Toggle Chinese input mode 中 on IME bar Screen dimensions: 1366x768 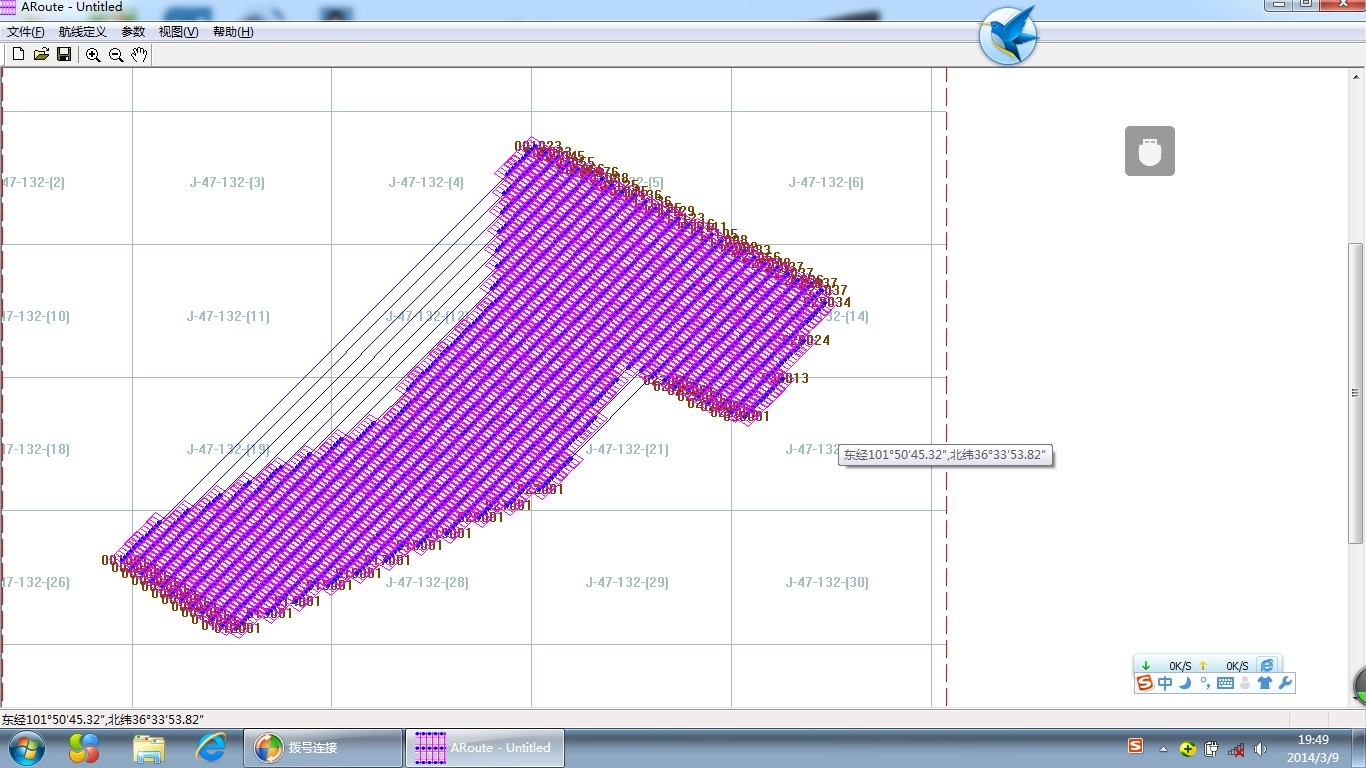coord(1165,683)
